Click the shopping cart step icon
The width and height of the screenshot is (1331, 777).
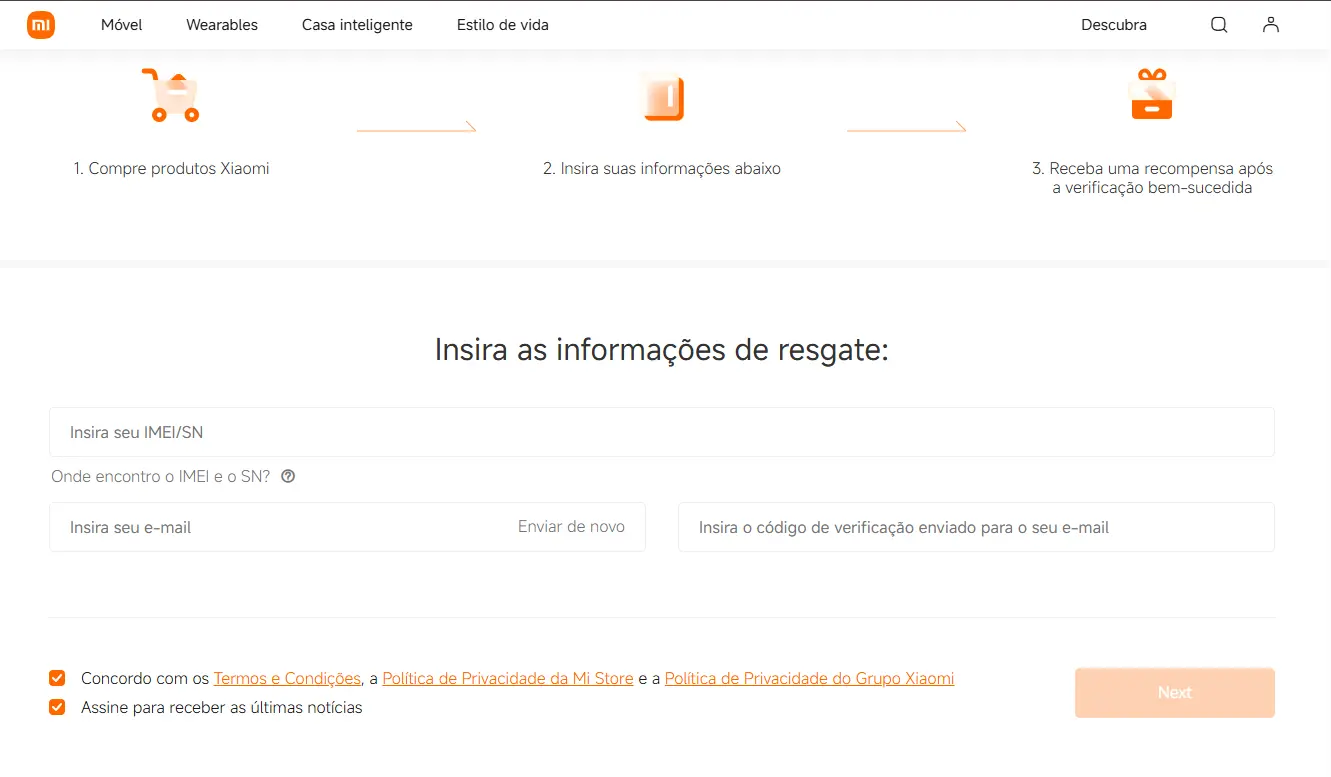click(x=171, y=96)
